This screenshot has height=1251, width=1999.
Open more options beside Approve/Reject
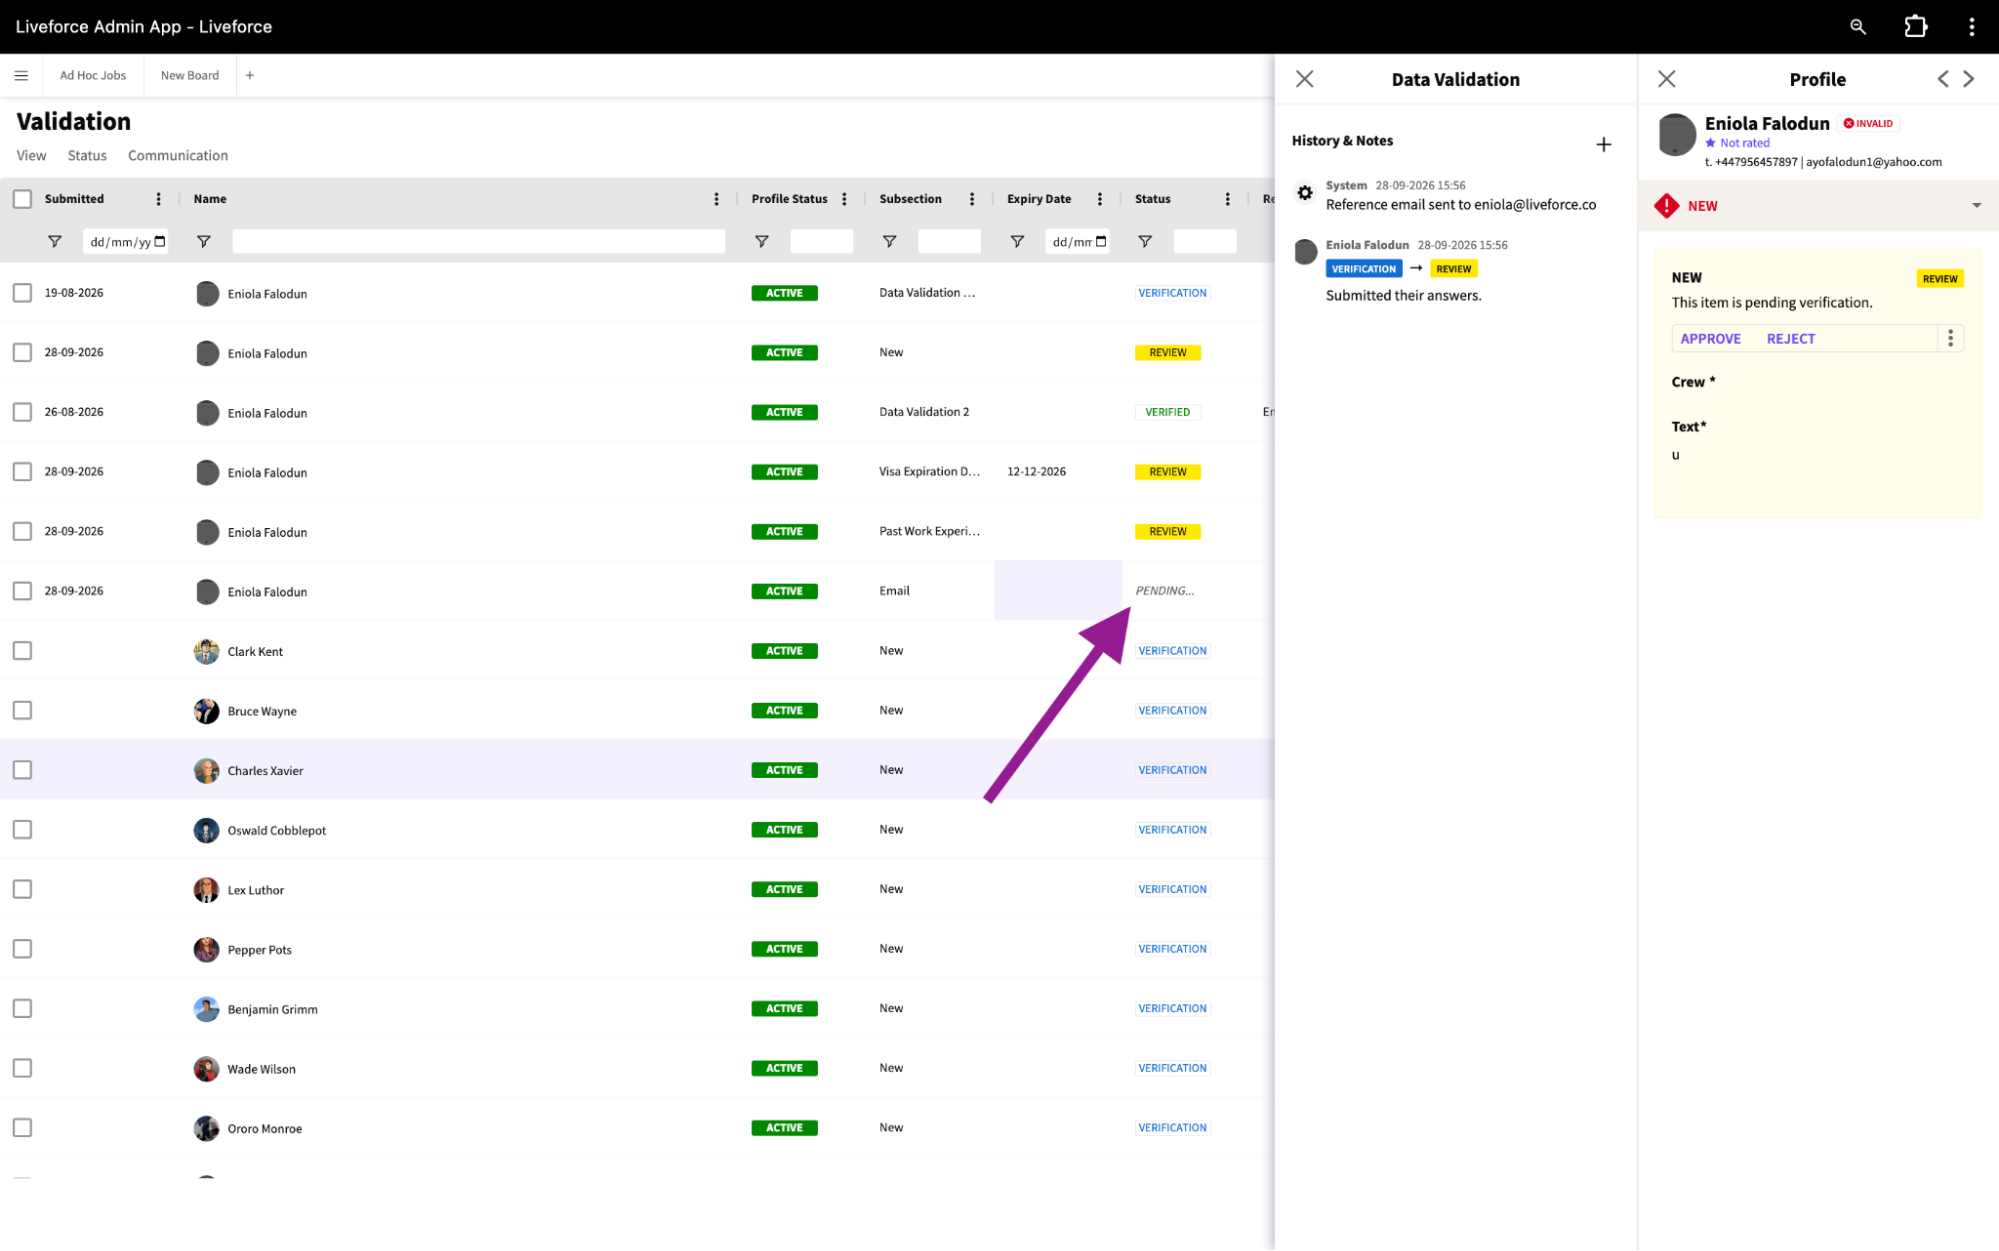pos(1950,338)
